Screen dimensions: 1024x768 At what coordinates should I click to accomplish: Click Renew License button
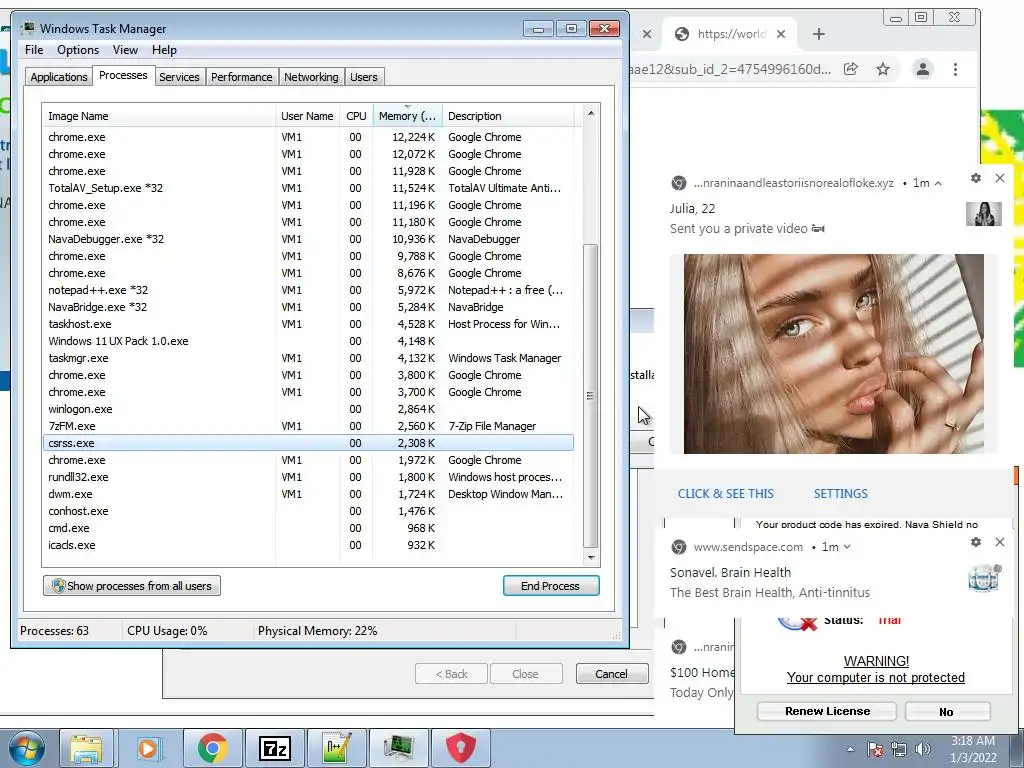click(x=827, y=711)
